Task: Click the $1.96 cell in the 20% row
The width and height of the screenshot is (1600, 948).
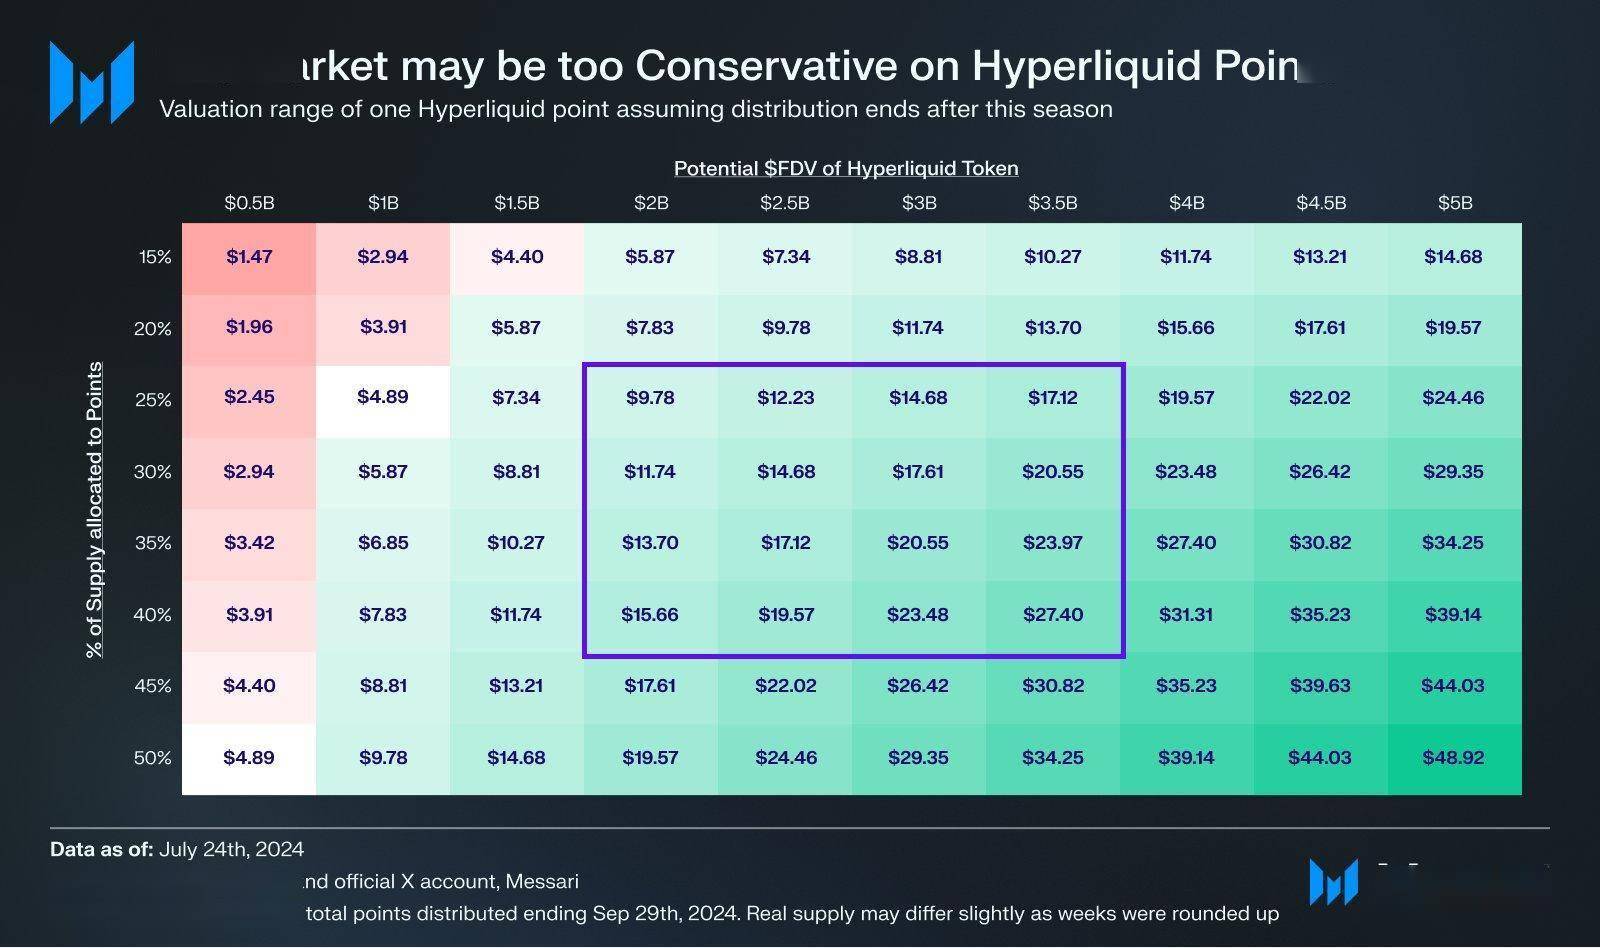Action: pyautogui.click(x=249, y=327)
